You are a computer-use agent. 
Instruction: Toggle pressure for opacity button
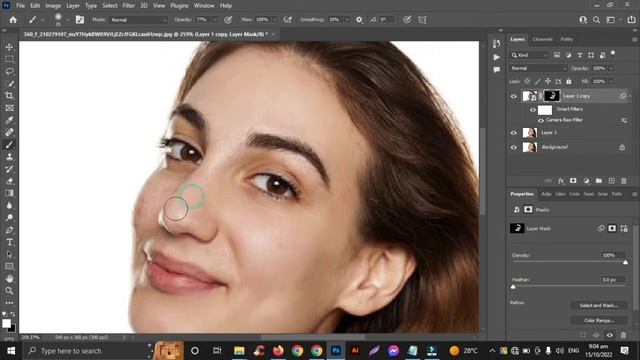pos(228,20)
